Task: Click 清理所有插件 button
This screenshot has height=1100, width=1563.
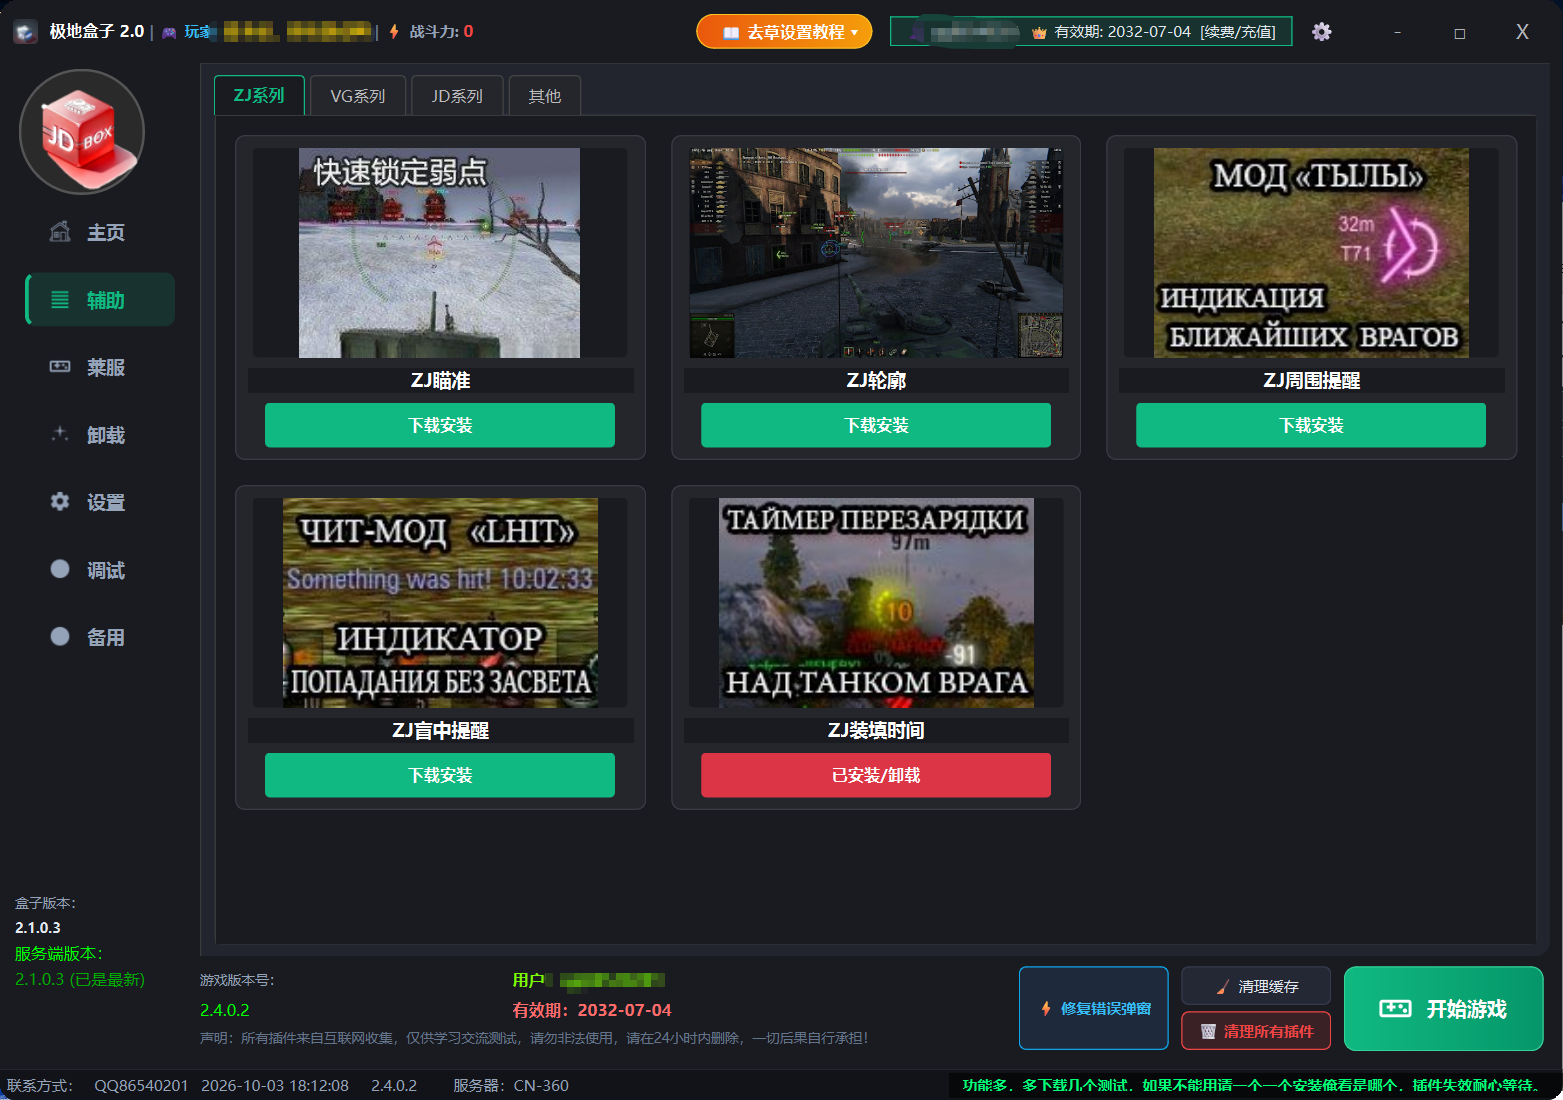Action: pyautogui.click(x=1256, y=1031)
